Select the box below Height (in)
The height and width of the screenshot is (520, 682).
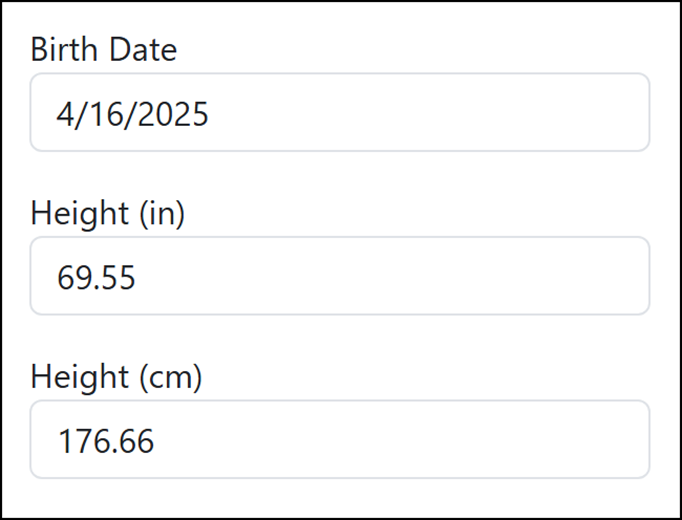(x=340, y=276)
